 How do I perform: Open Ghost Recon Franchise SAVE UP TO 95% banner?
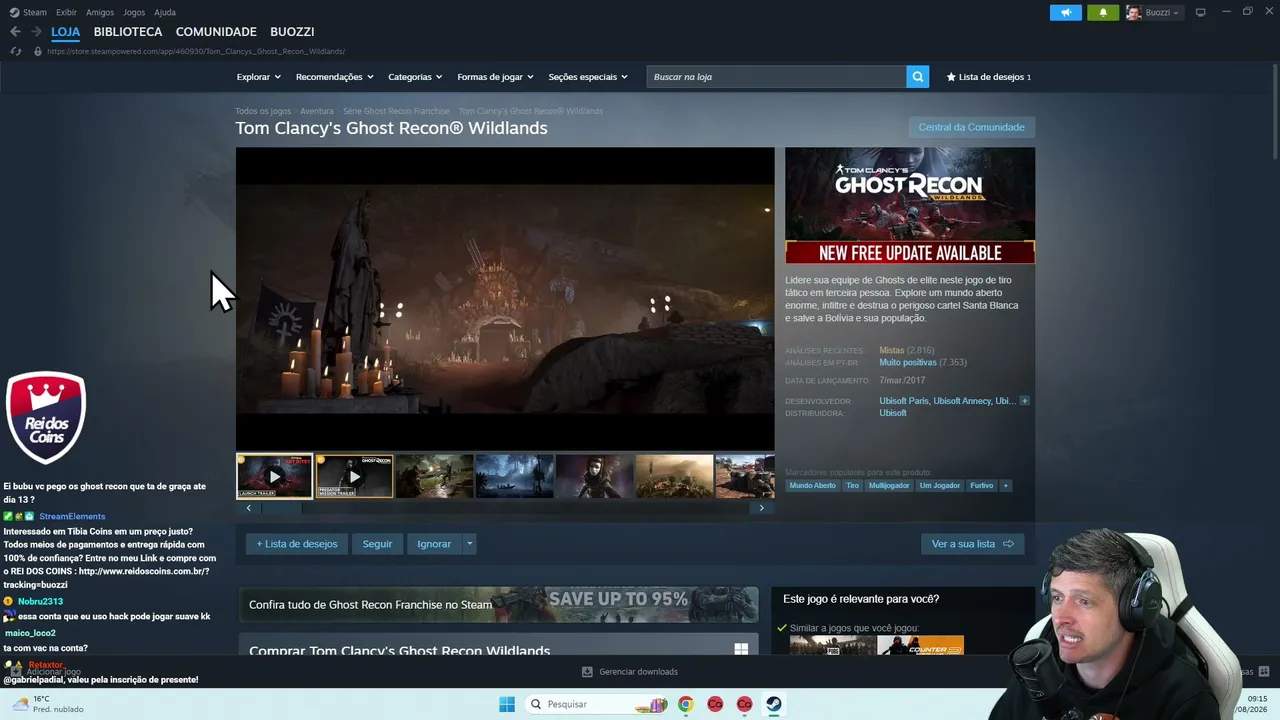coord(498,604)
